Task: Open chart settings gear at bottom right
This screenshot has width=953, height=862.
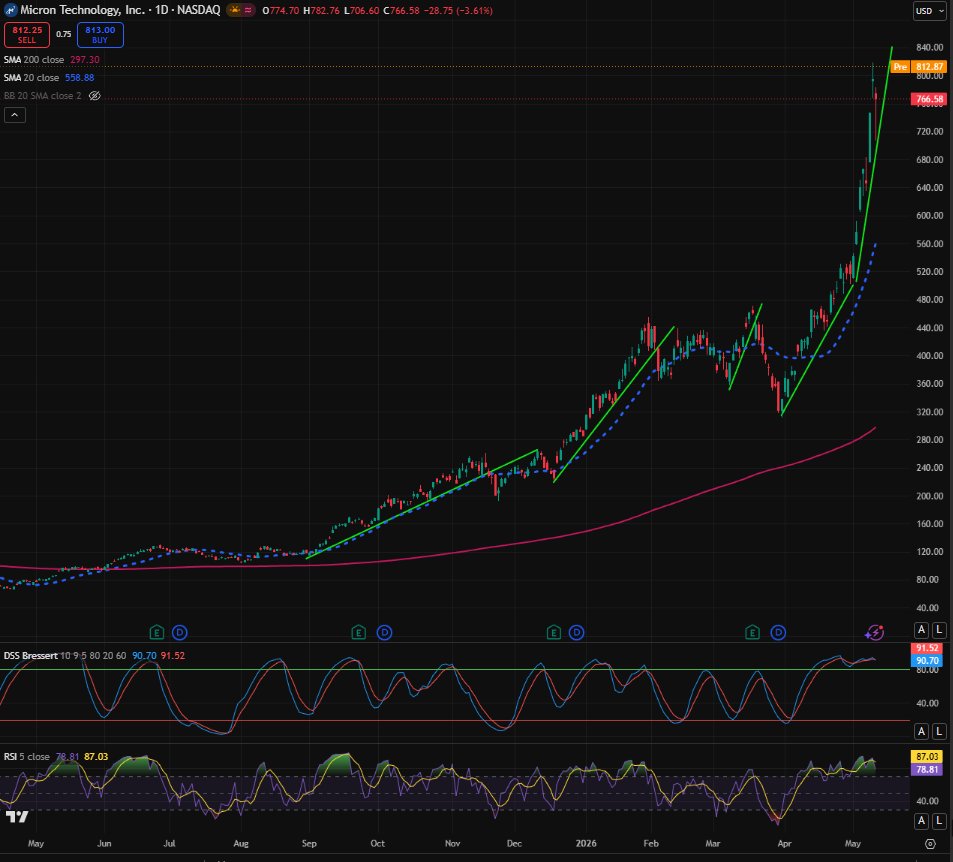Action: pos(930,843)
